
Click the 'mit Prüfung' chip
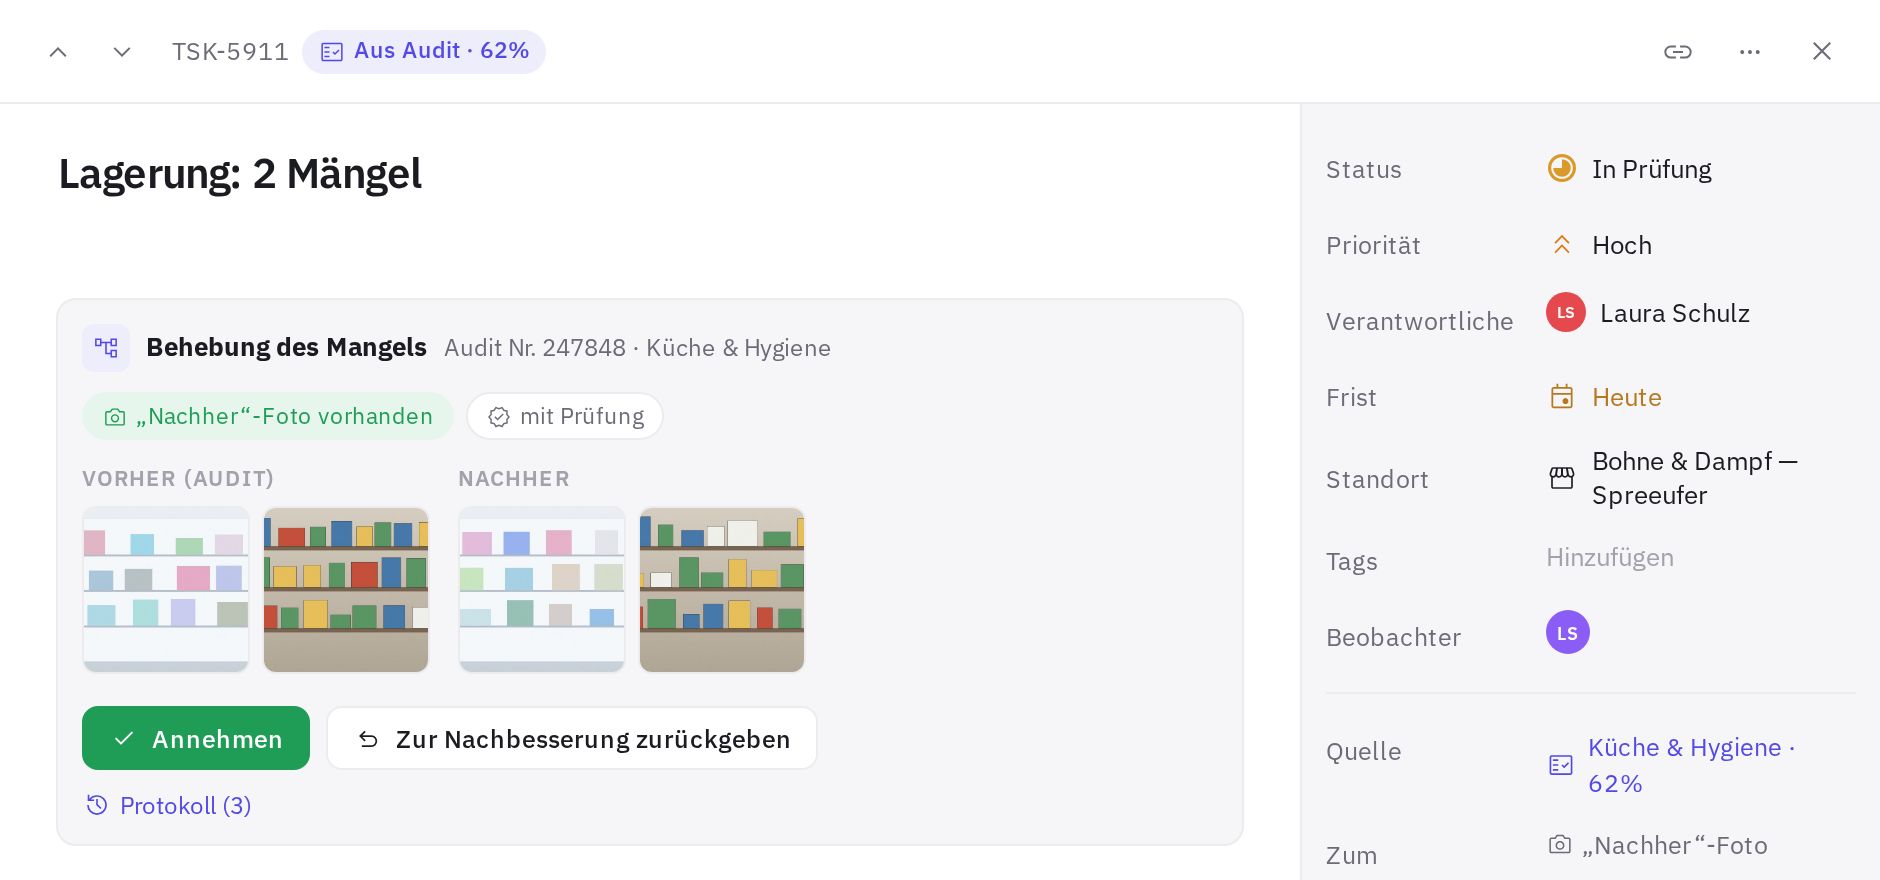565,416
